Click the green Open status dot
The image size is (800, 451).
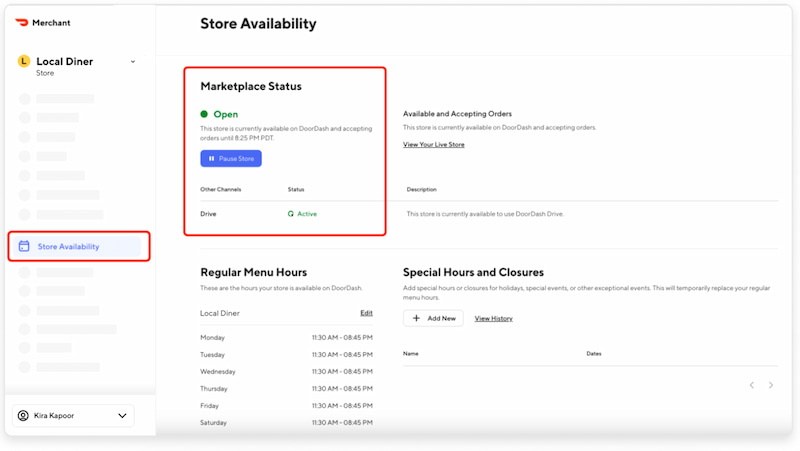(205, 115)
